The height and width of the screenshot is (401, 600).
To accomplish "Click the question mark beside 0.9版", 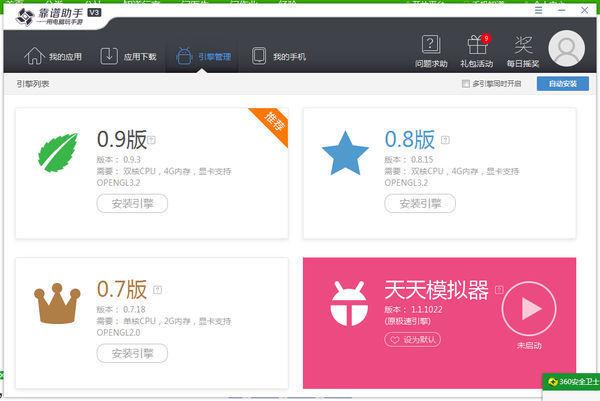I will click(152, 140).
